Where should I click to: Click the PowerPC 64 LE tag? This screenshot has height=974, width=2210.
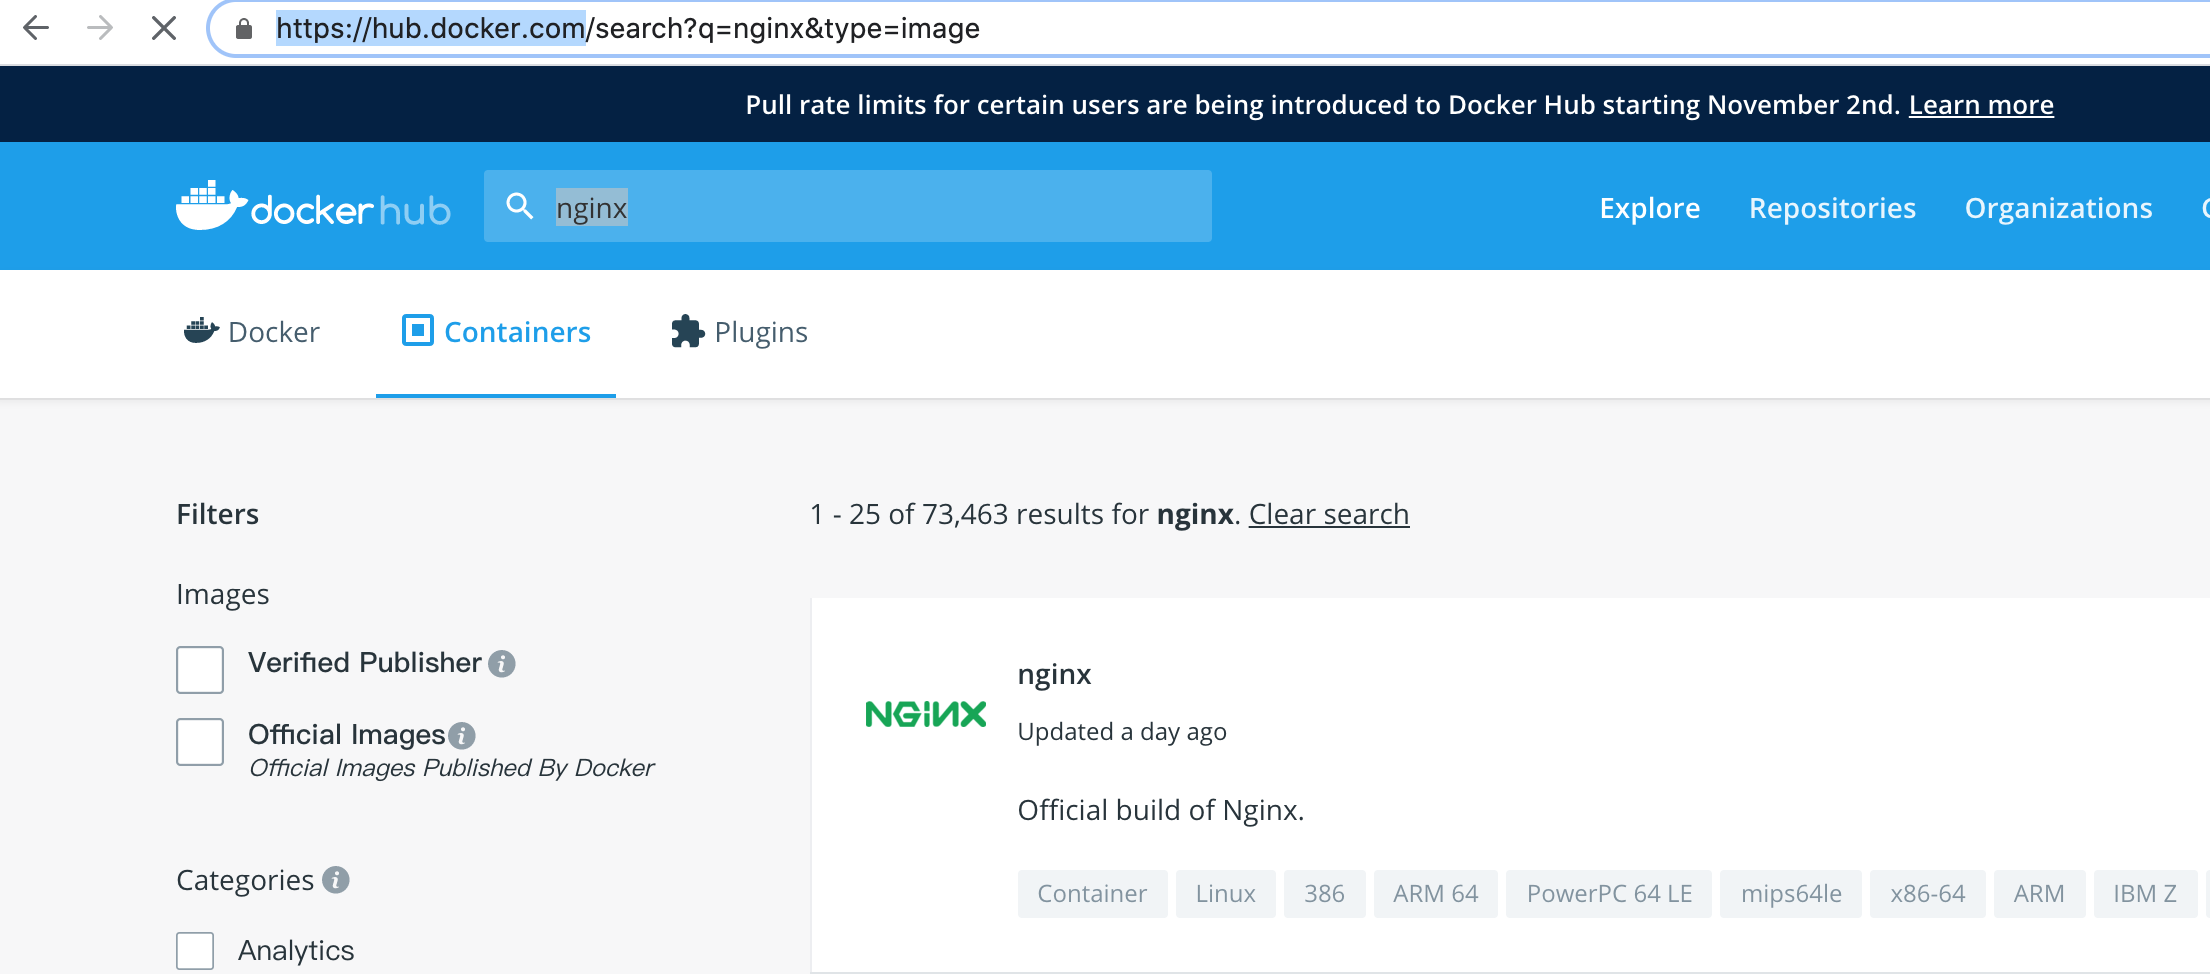(1608, 893)
